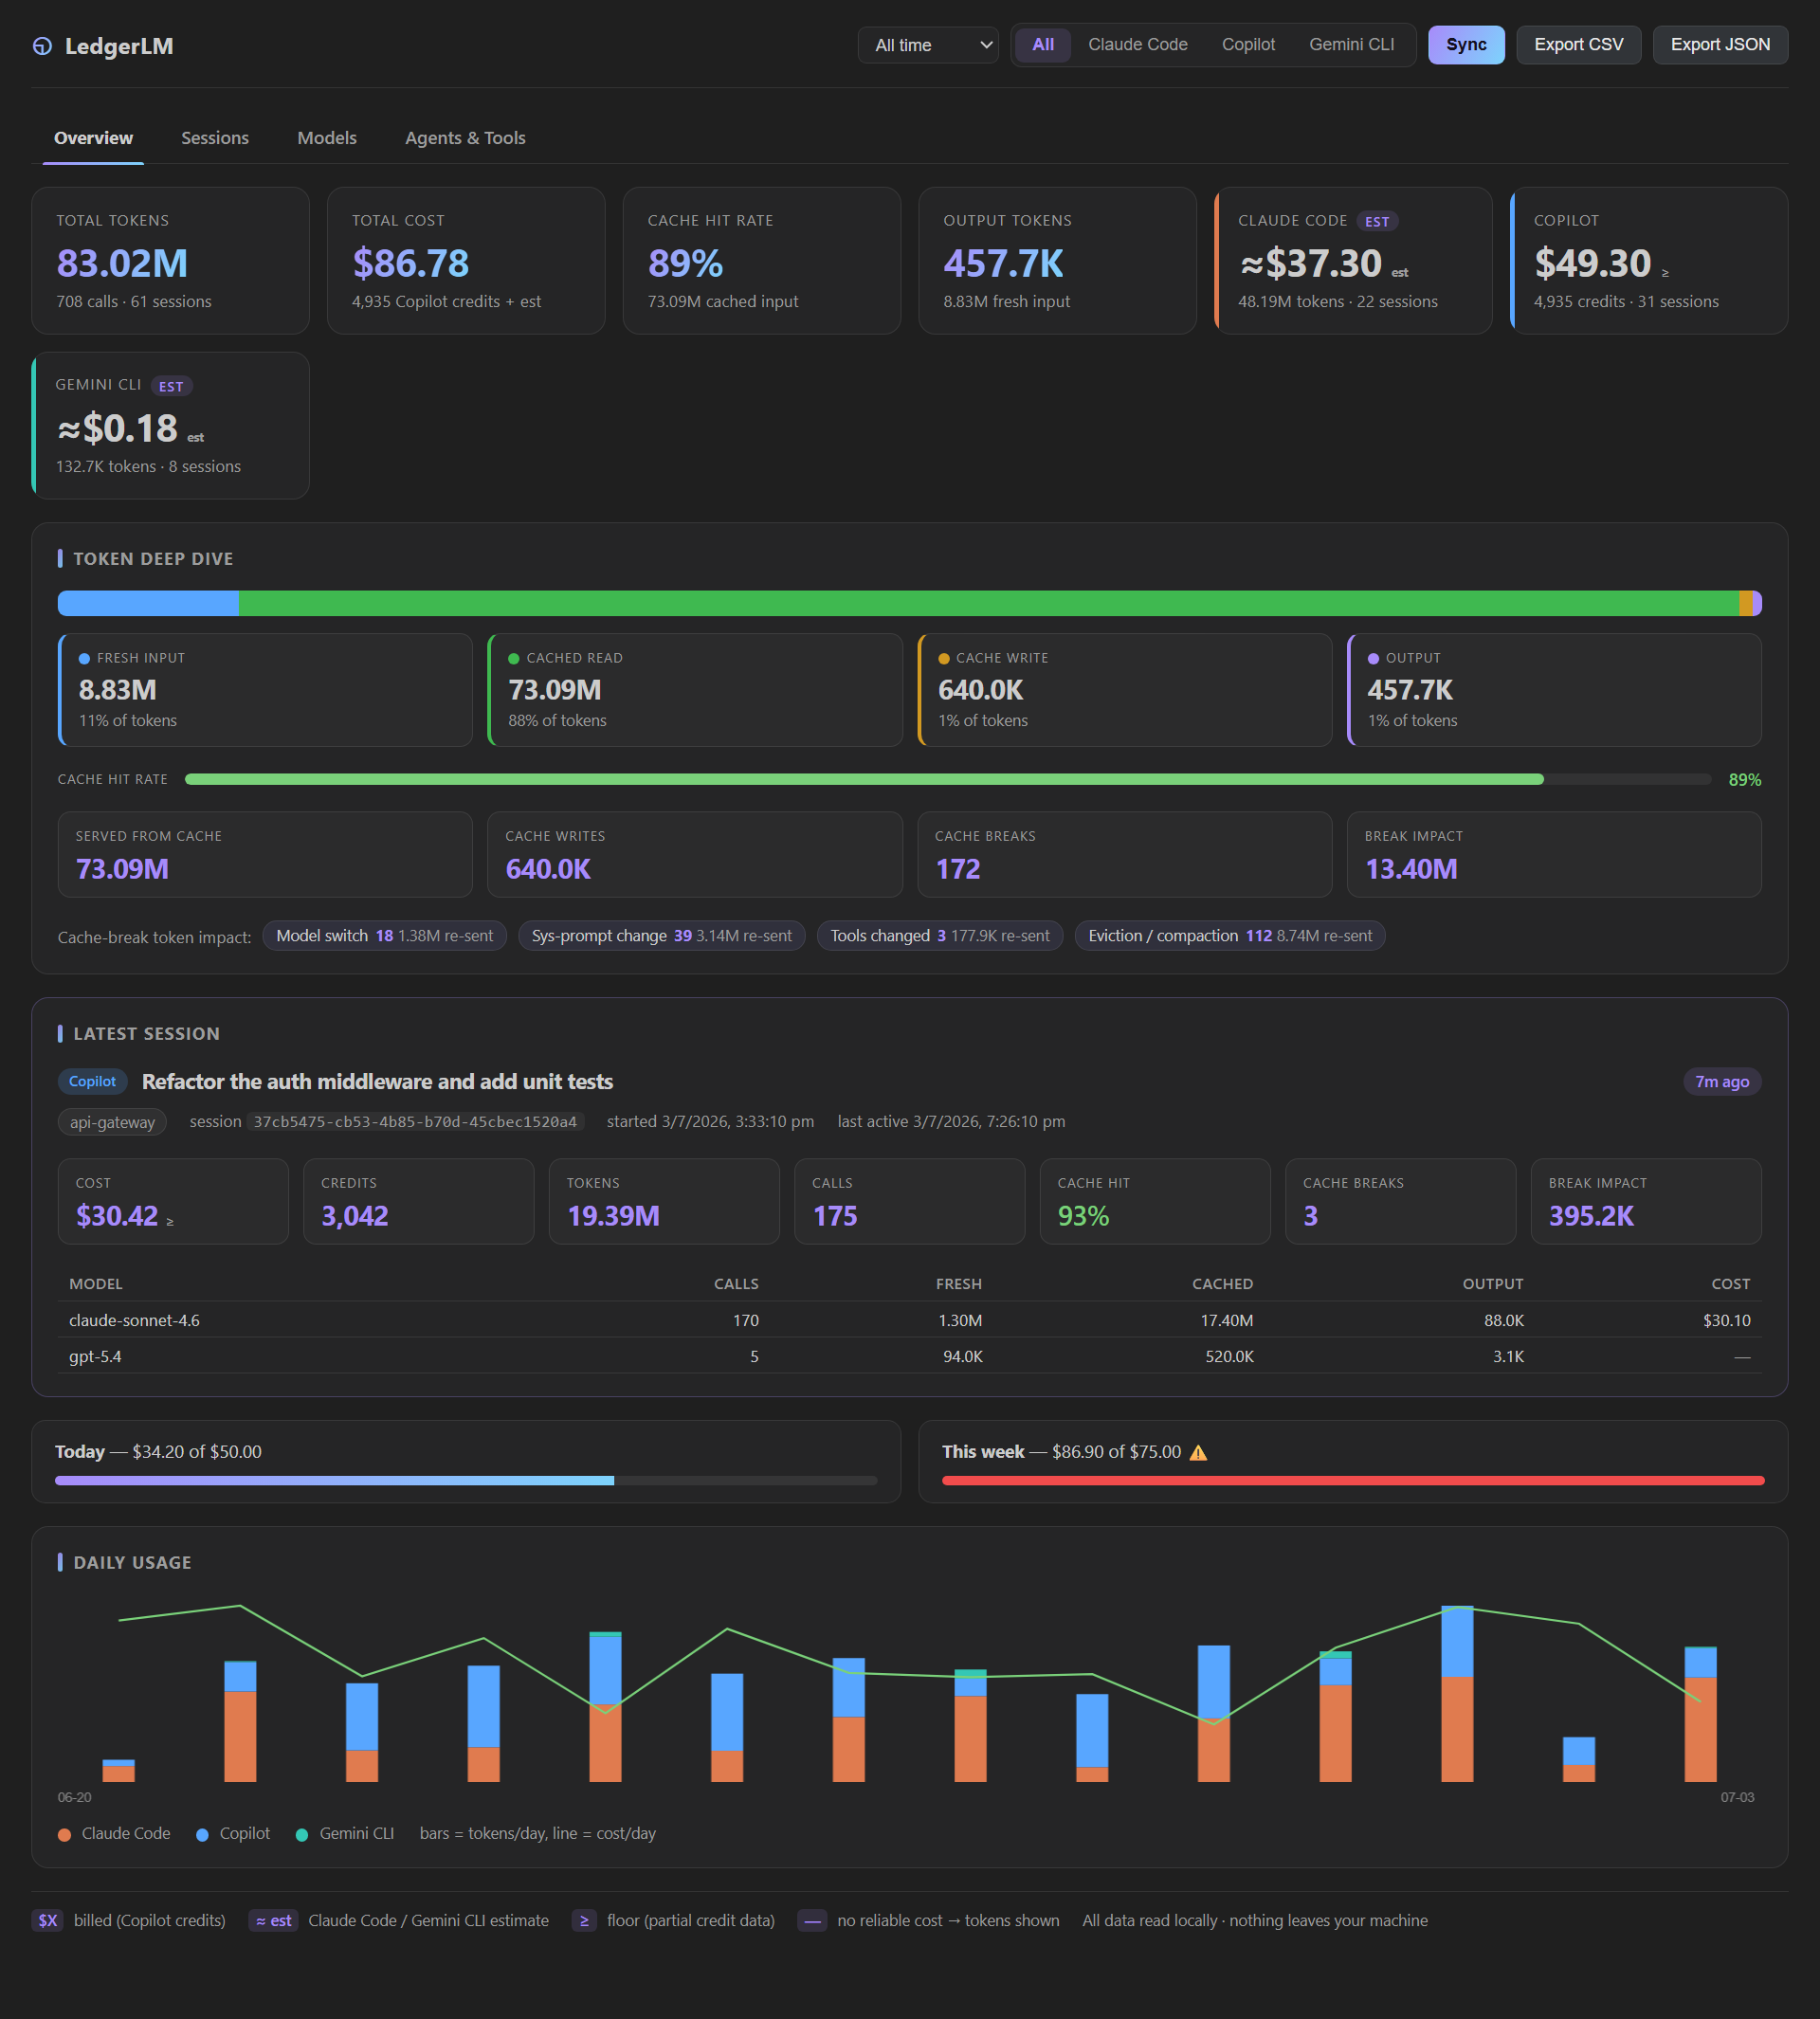Switch to the Overview tab
The height and width of the screenshot is (2019, 1820).
pyautogui.click(x=93, y=138)
